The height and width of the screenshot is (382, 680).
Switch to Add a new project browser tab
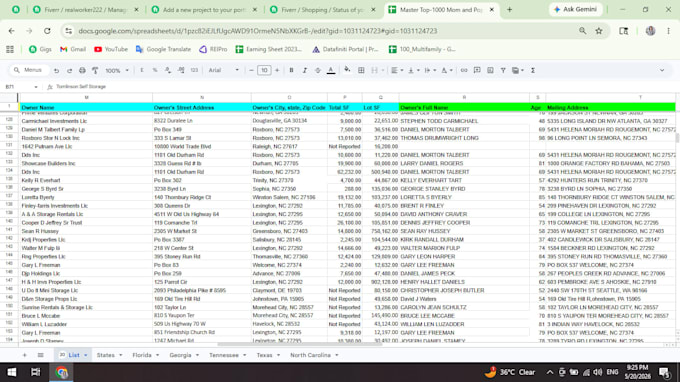coord(204,10)
